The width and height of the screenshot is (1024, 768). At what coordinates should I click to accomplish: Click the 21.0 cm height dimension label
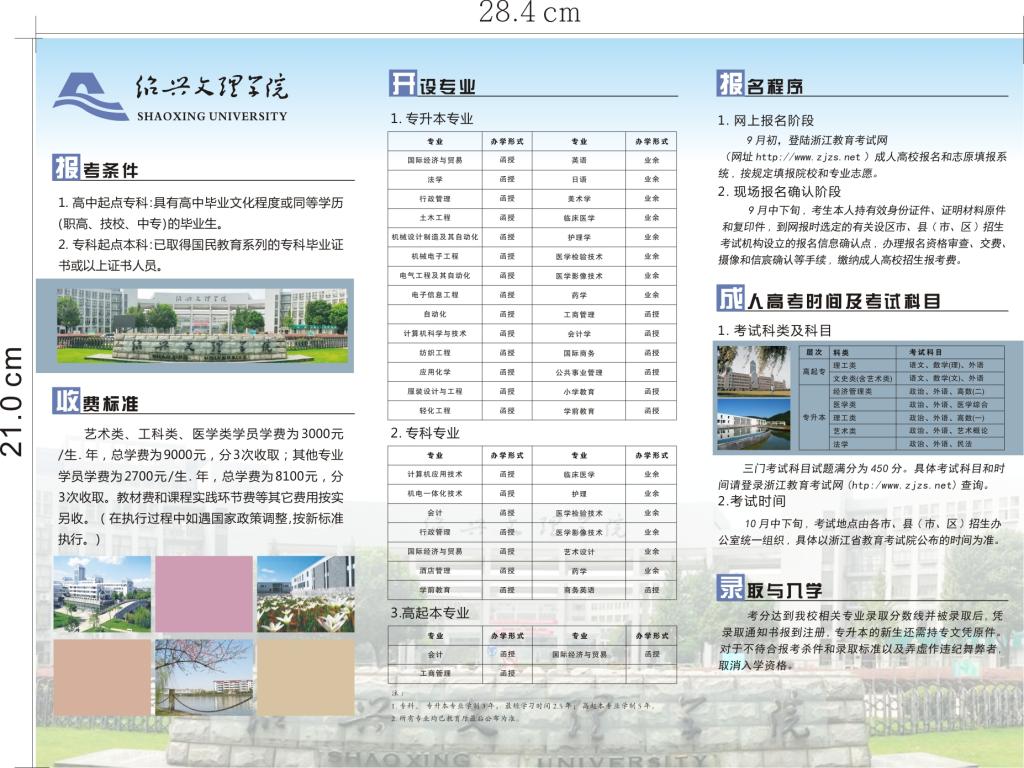(12, 400)
